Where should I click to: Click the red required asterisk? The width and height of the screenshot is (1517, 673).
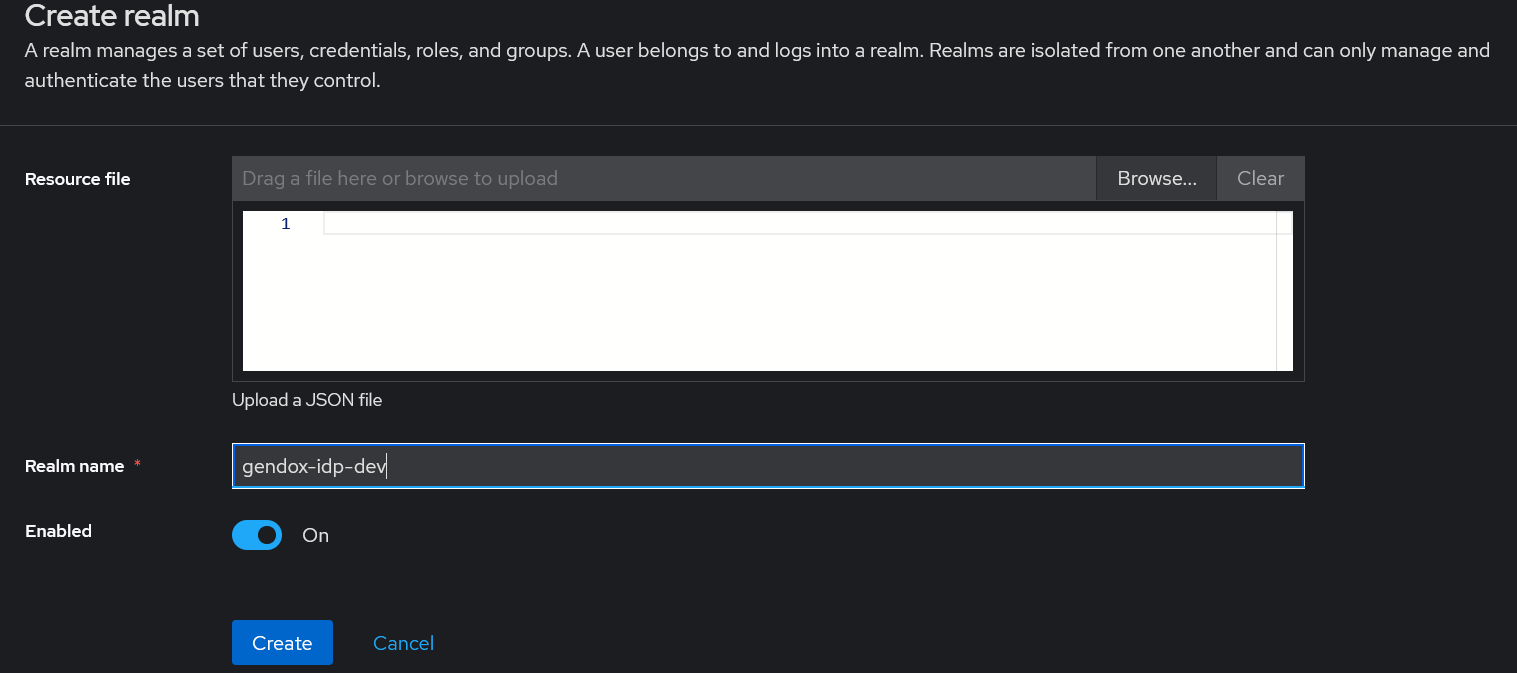137,465
